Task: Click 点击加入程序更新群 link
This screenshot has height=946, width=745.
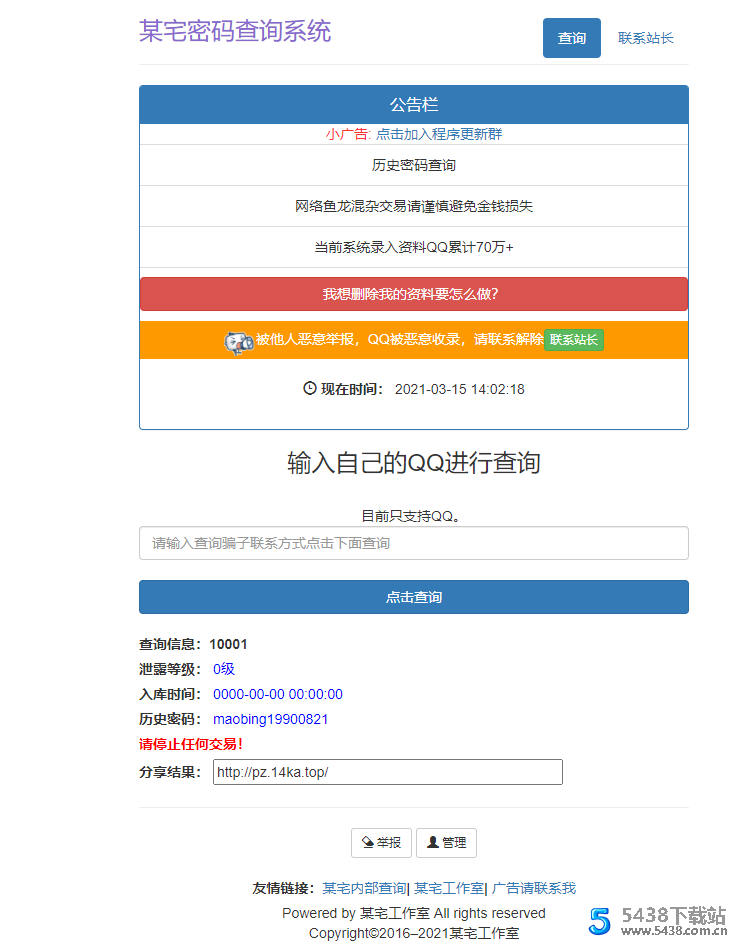Action: pos(439,134)
